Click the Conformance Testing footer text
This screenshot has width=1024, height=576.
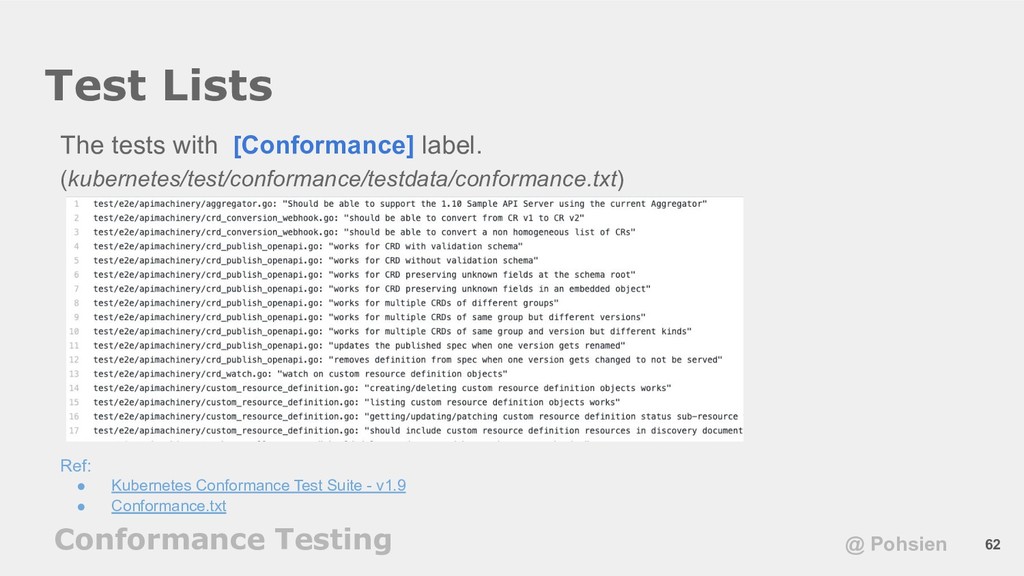[x=223, y=540]
